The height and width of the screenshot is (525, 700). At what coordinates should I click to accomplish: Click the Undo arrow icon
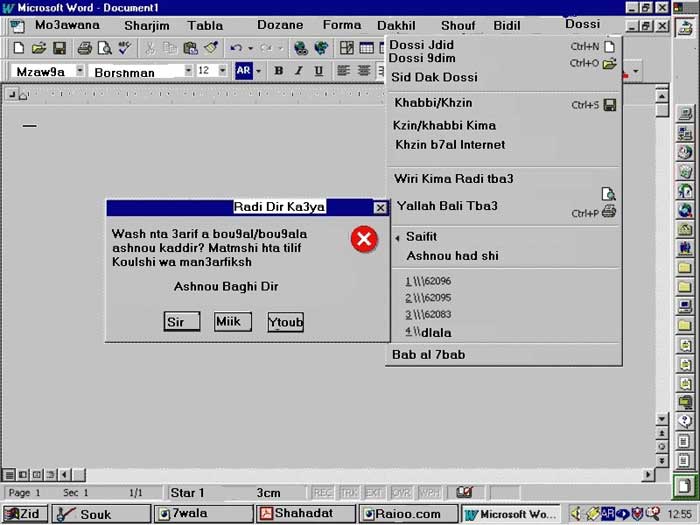tap(236, 47)
